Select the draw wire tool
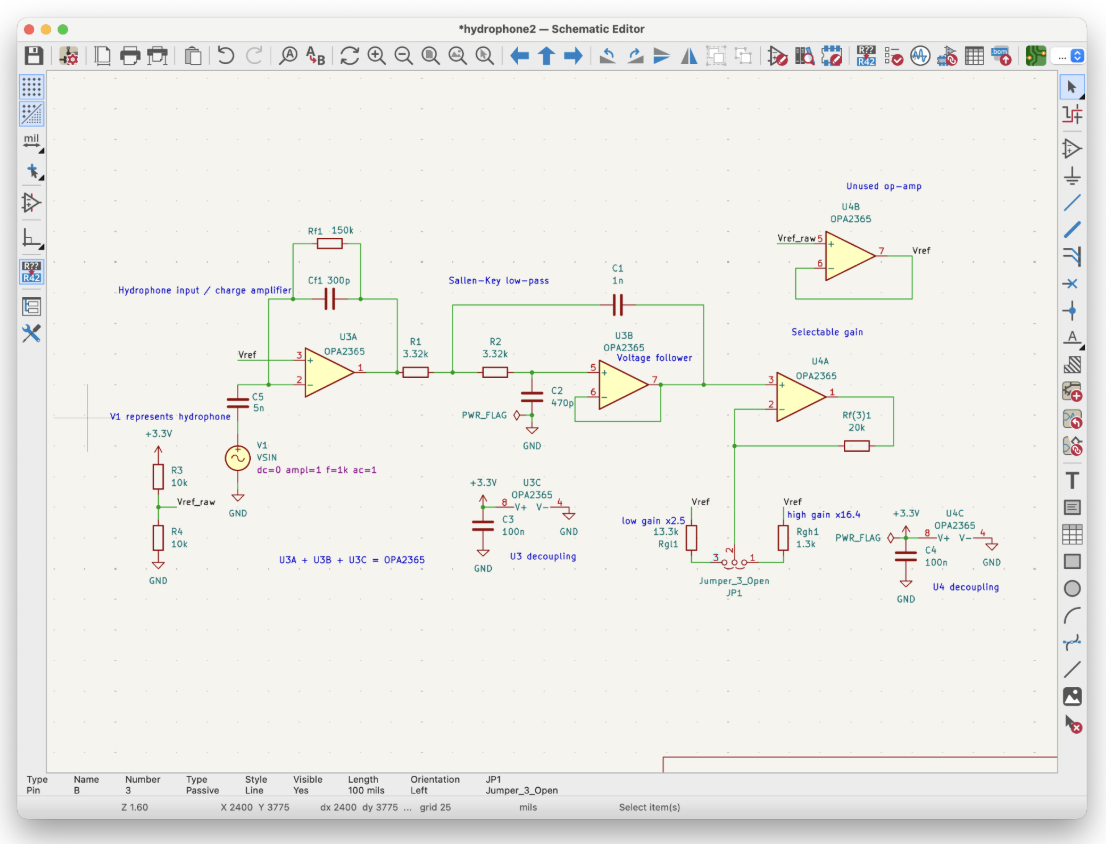The height and width of the screenshot is (844, 1106). point(1072,203)
